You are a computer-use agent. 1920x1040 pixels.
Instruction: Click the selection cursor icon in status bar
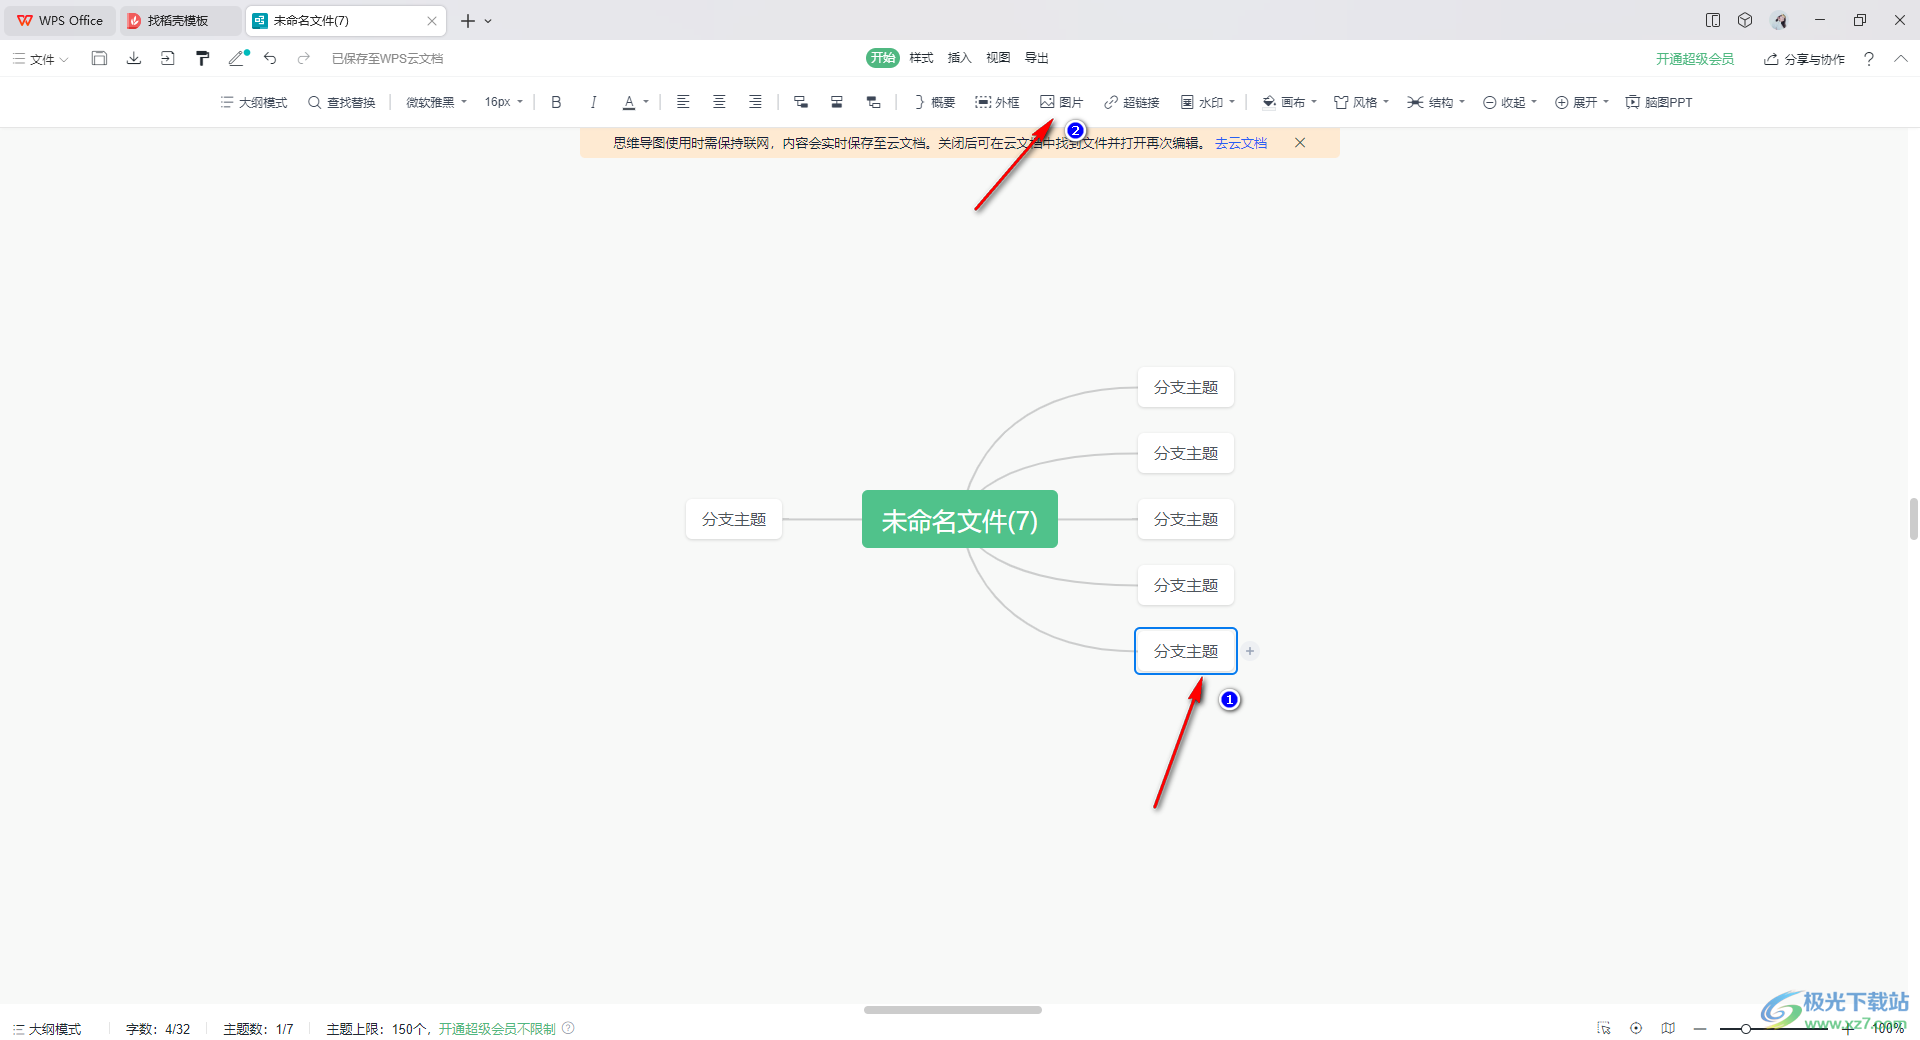[1604, 1028]
